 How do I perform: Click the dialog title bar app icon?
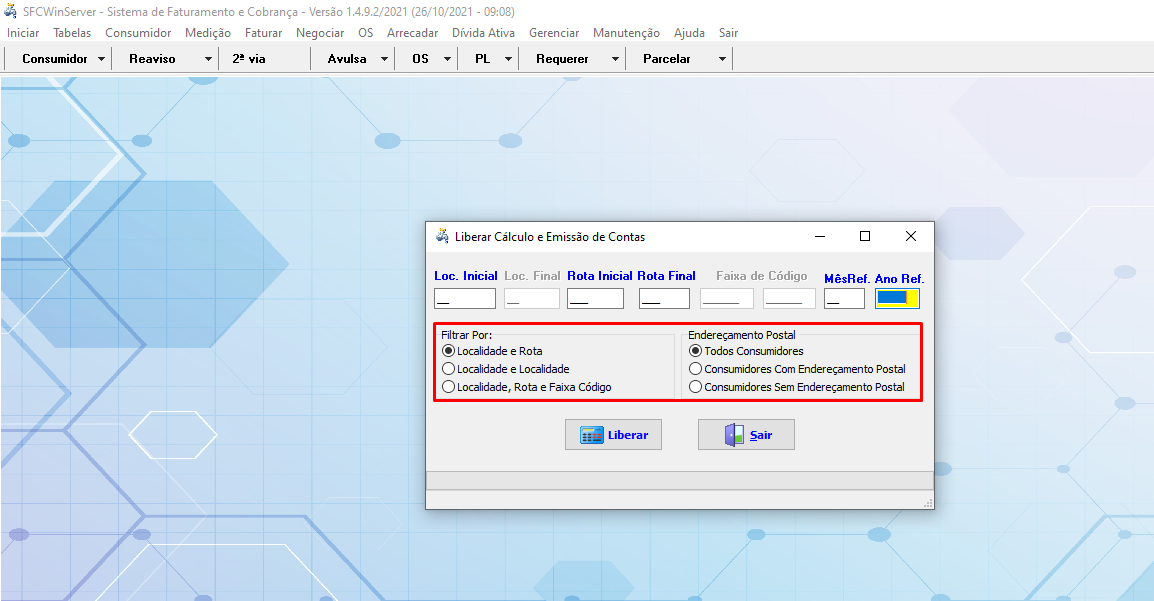click(442, 237)
